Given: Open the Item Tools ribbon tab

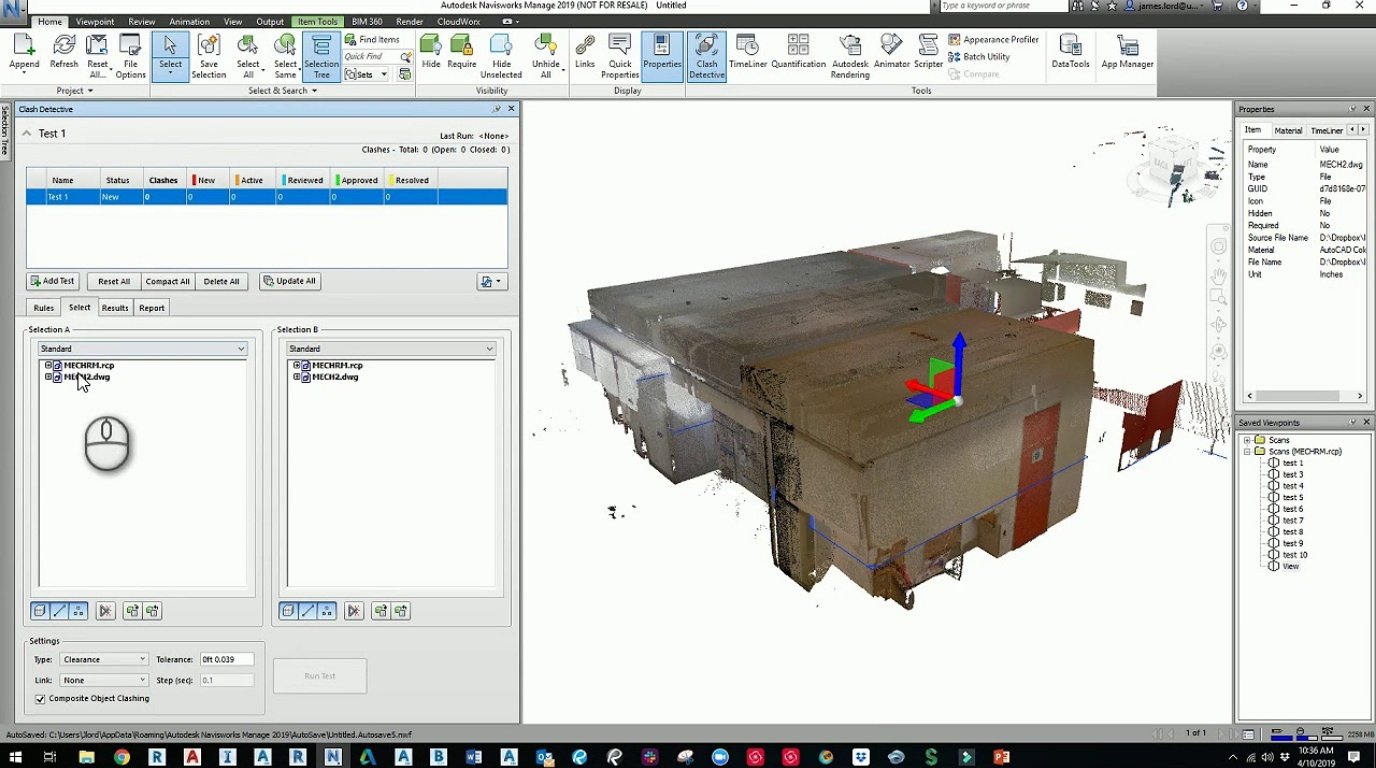Looking at the screenshot, I should (318, 21).
